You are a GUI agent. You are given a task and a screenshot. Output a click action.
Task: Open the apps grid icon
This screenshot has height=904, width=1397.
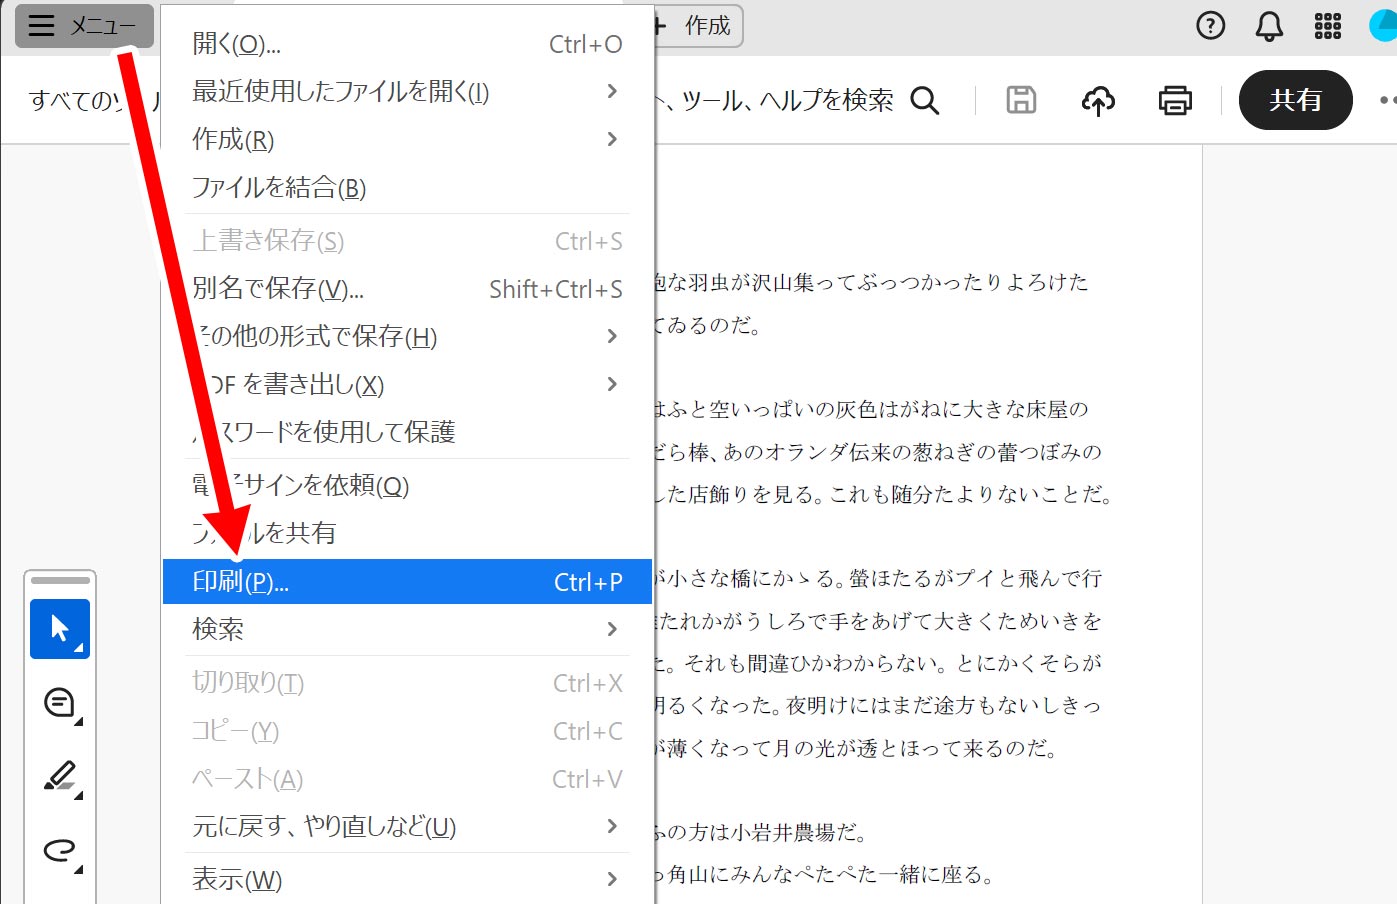tap(1327, 26)
